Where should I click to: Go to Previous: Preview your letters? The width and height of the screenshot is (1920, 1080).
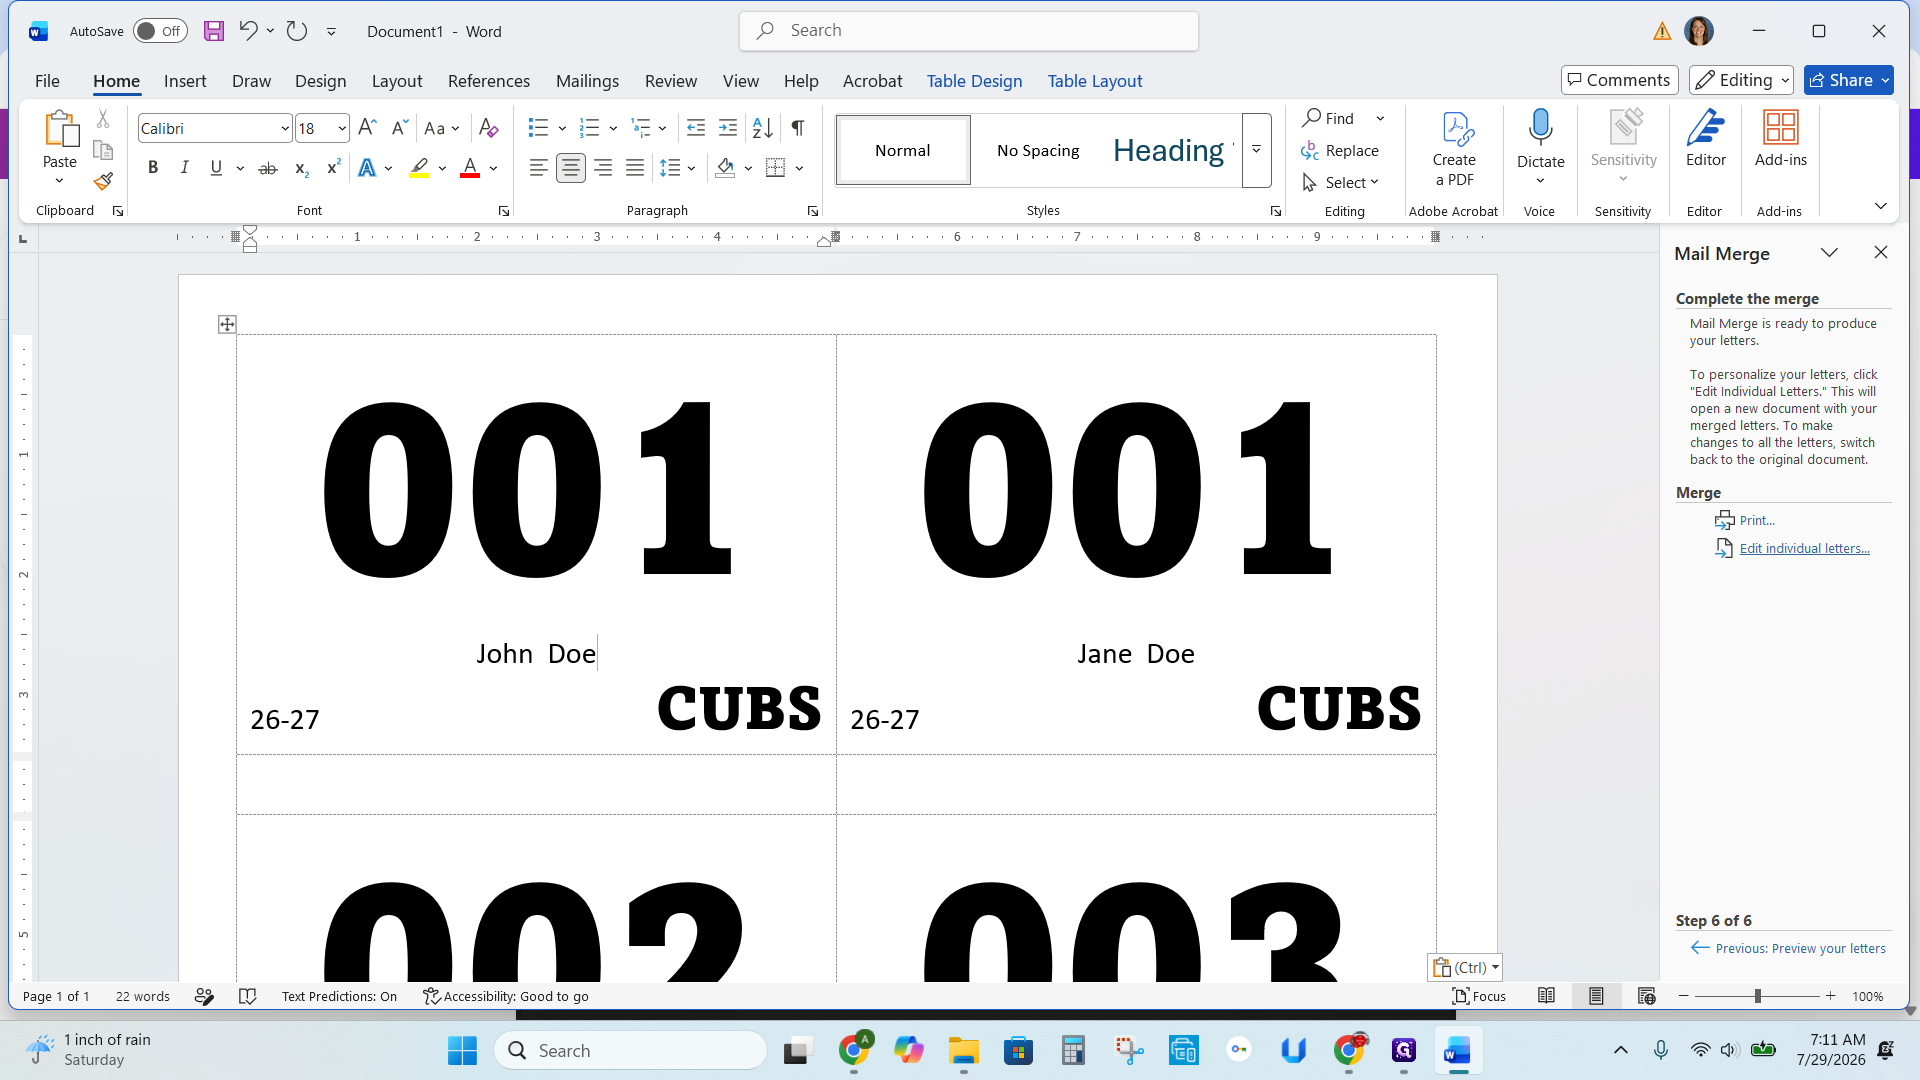(1788, 948)
